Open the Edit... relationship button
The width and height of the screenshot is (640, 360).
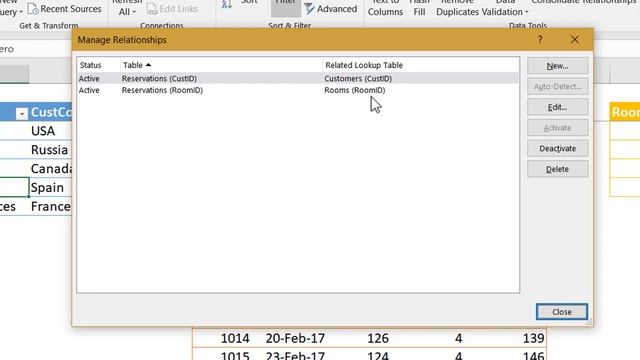coord(557,107)
